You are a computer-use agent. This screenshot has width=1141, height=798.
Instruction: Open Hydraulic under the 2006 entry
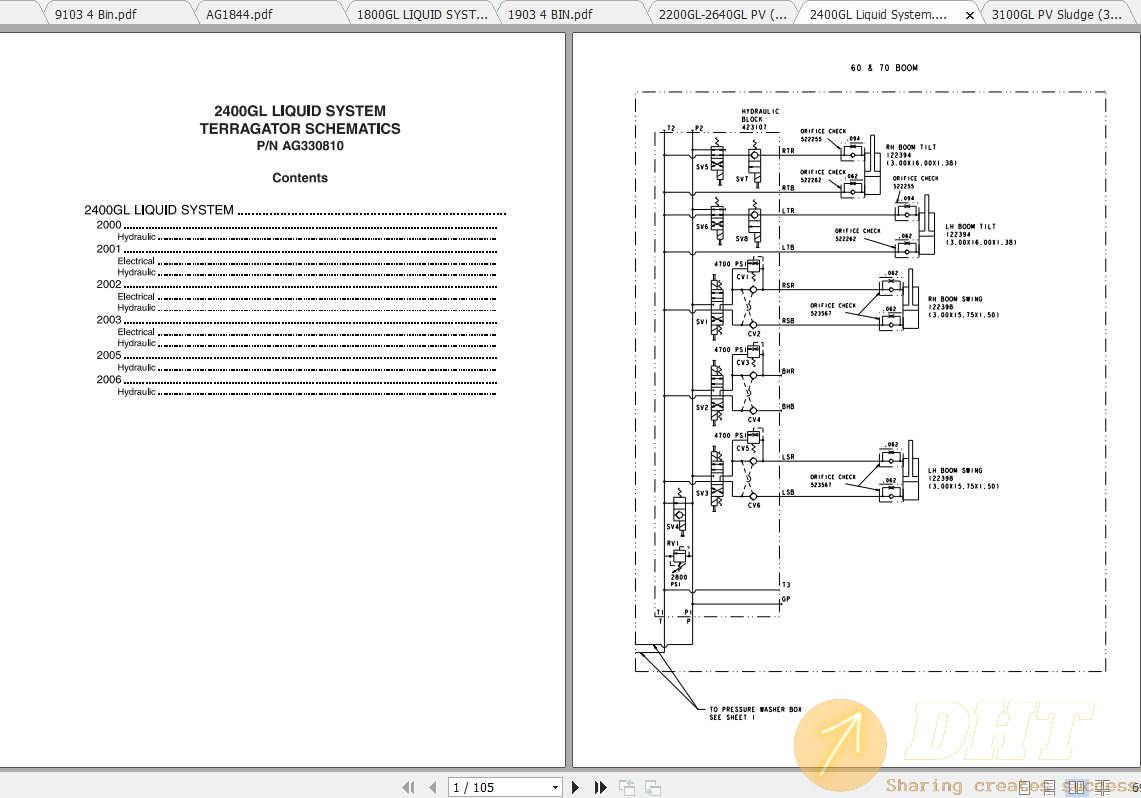coord(306,391)
